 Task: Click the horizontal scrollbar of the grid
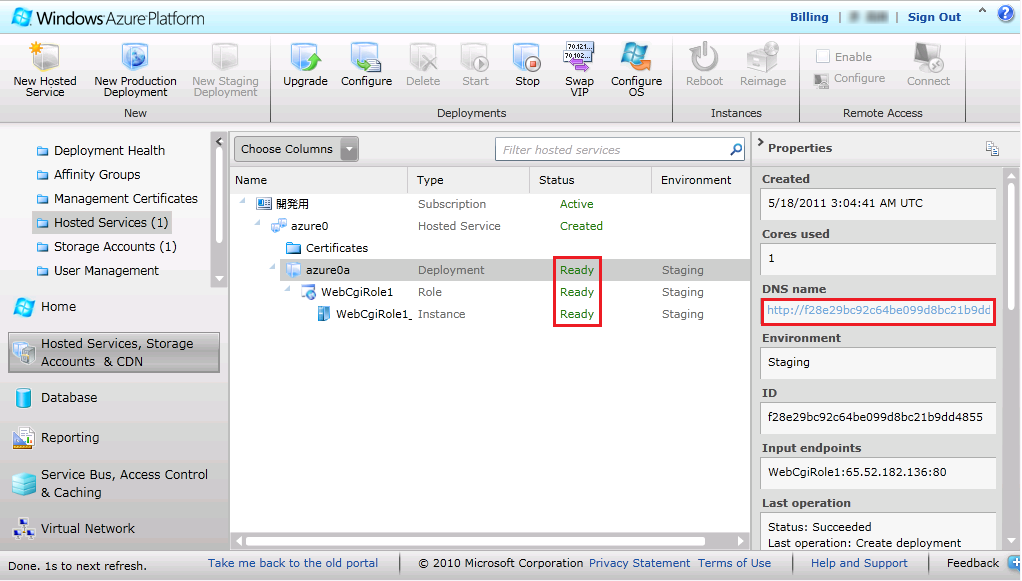pyautogui.click(x=474, y=541)
